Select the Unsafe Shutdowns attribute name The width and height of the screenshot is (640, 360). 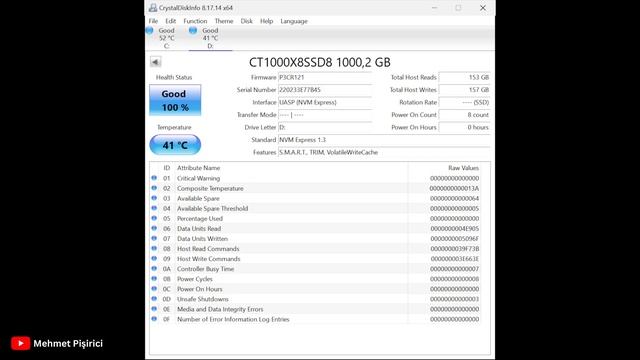pyautogui.click(x=203, y=299)
